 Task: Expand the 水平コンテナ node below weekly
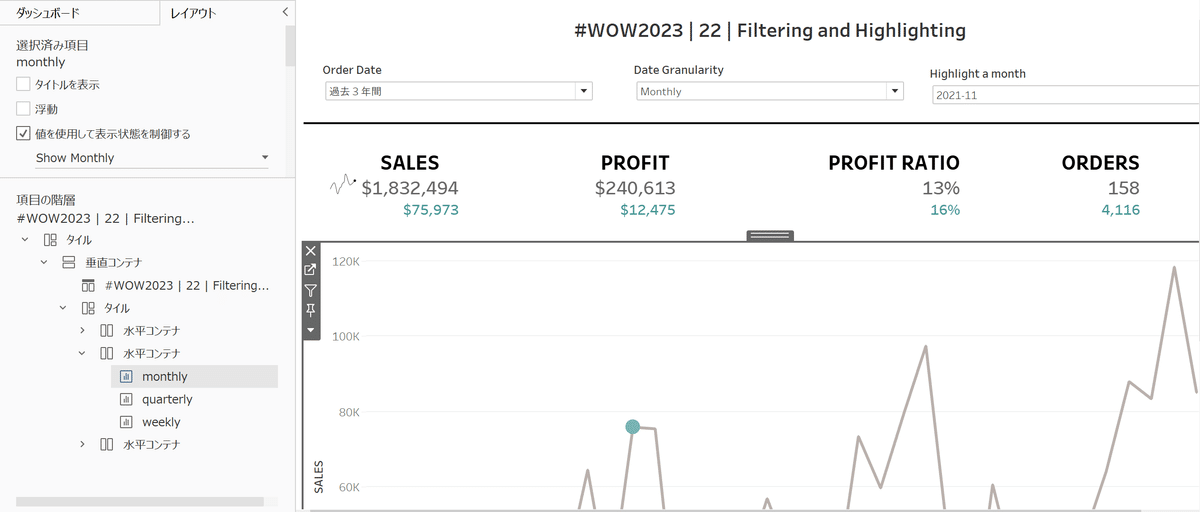82,444
